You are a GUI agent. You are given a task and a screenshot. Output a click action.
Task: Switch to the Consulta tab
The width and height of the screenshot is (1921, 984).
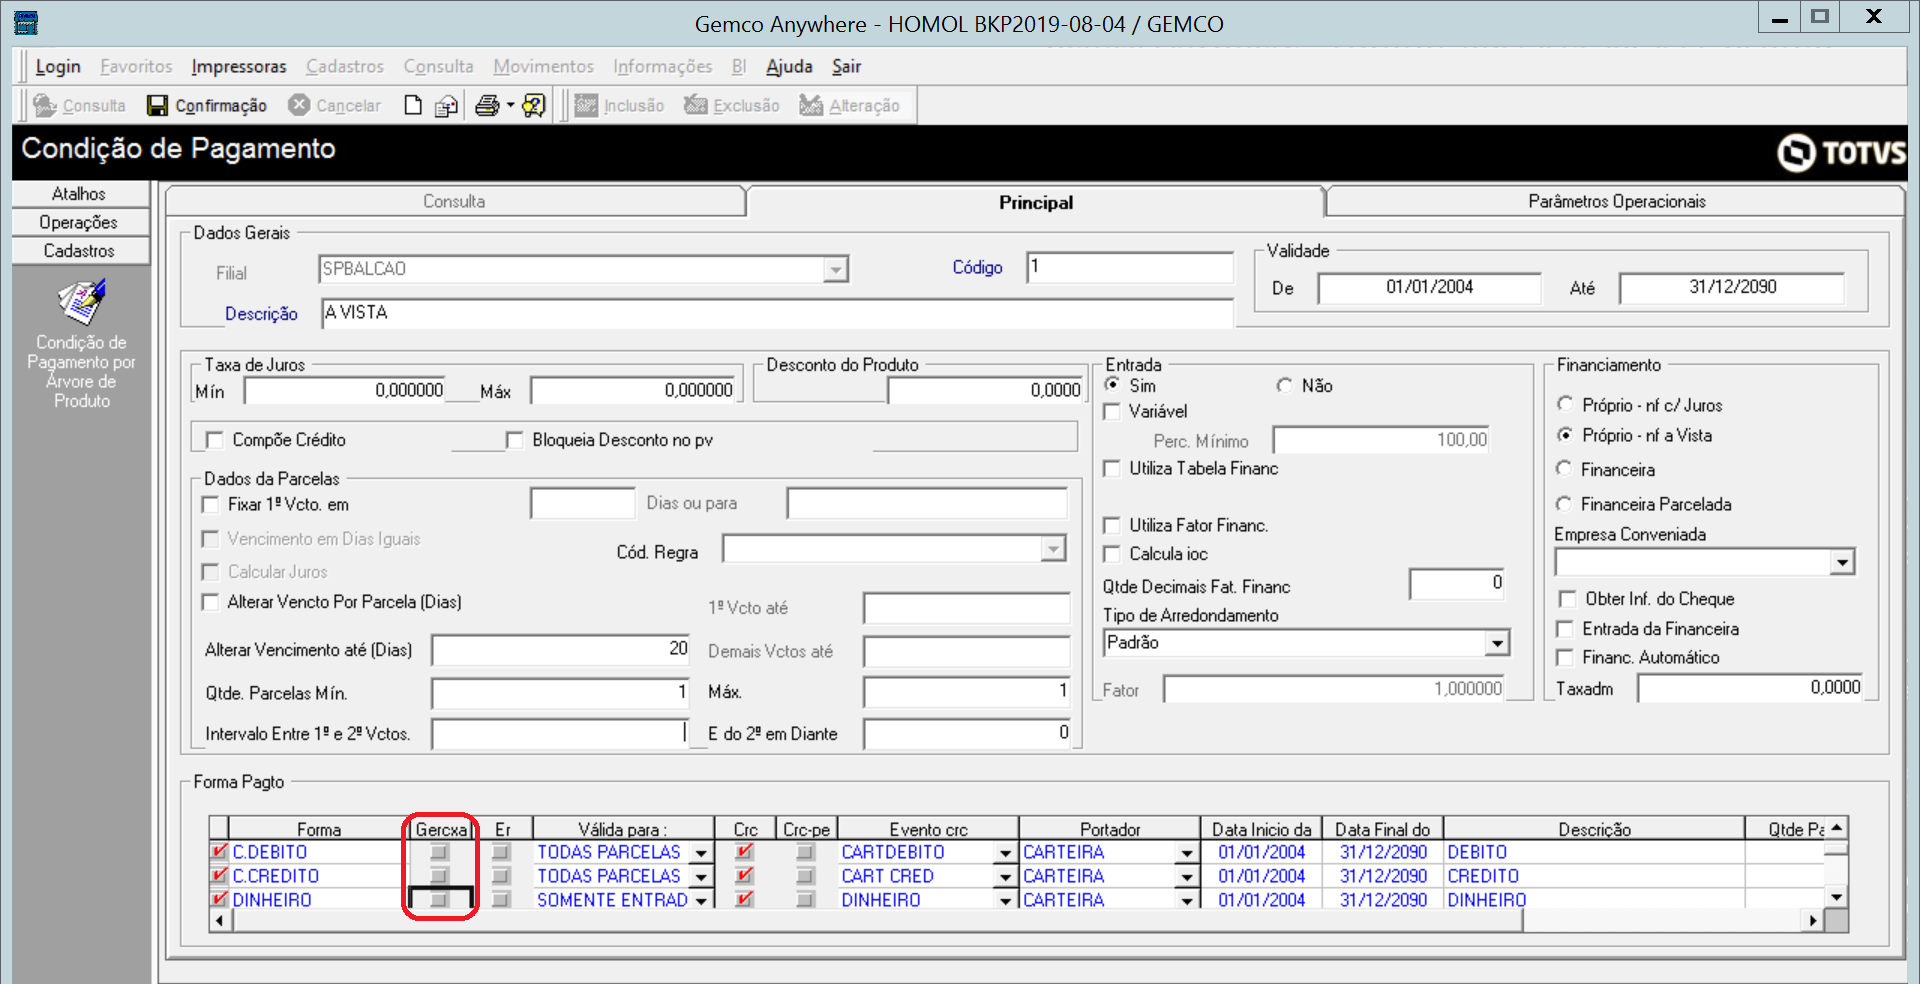[454, 201]
